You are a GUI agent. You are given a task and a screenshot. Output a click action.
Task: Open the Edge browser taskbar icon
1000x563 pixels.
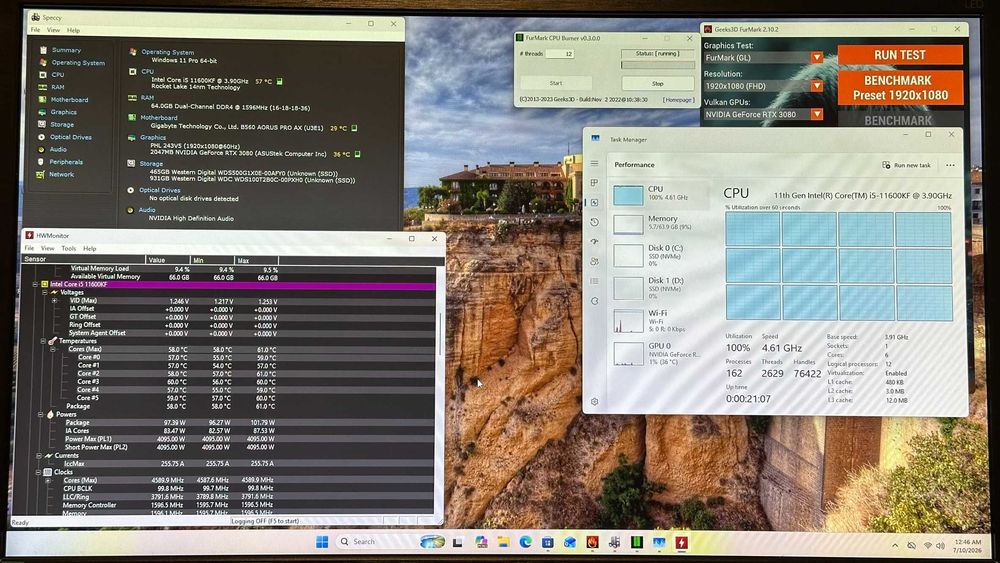[x=525, y=542]
